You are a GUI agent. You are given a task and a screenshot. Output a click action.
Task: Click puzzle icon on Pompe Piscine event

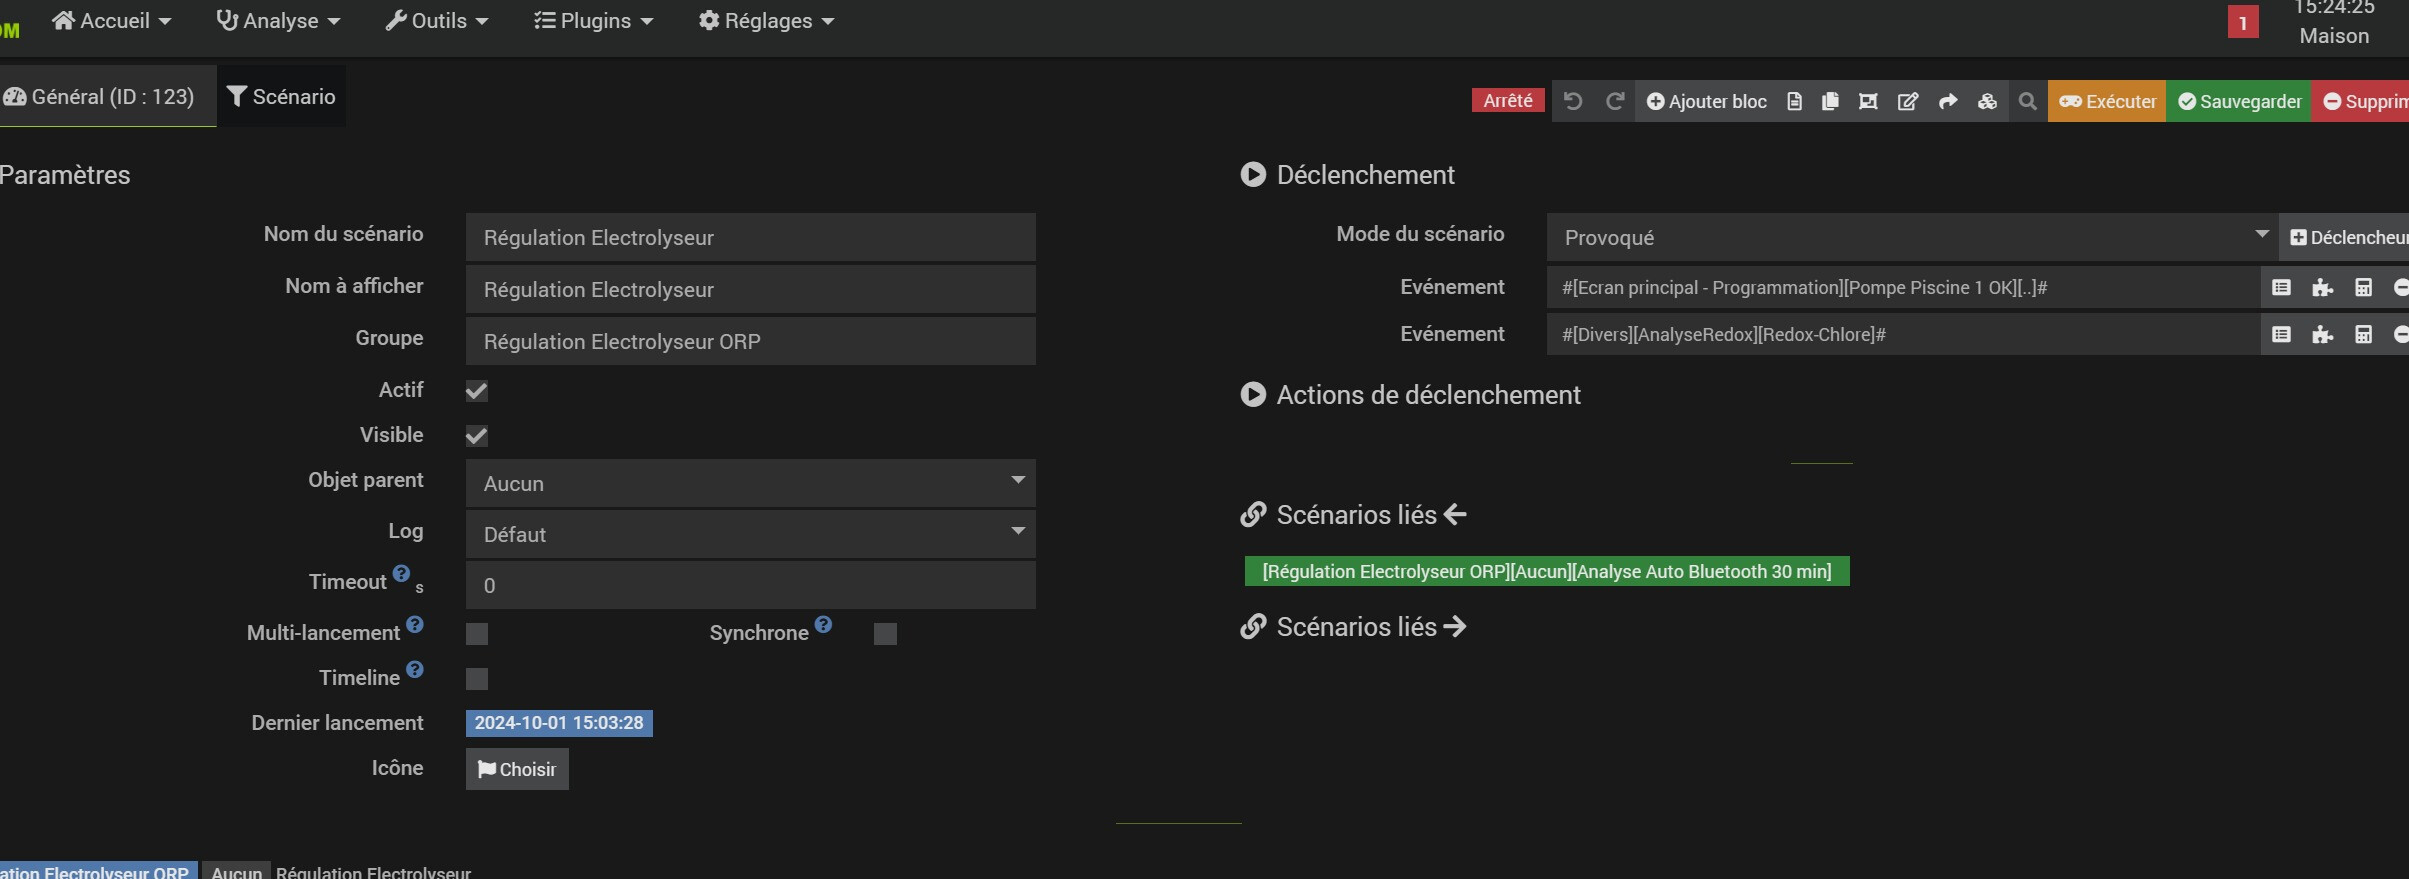point(2322,288)
